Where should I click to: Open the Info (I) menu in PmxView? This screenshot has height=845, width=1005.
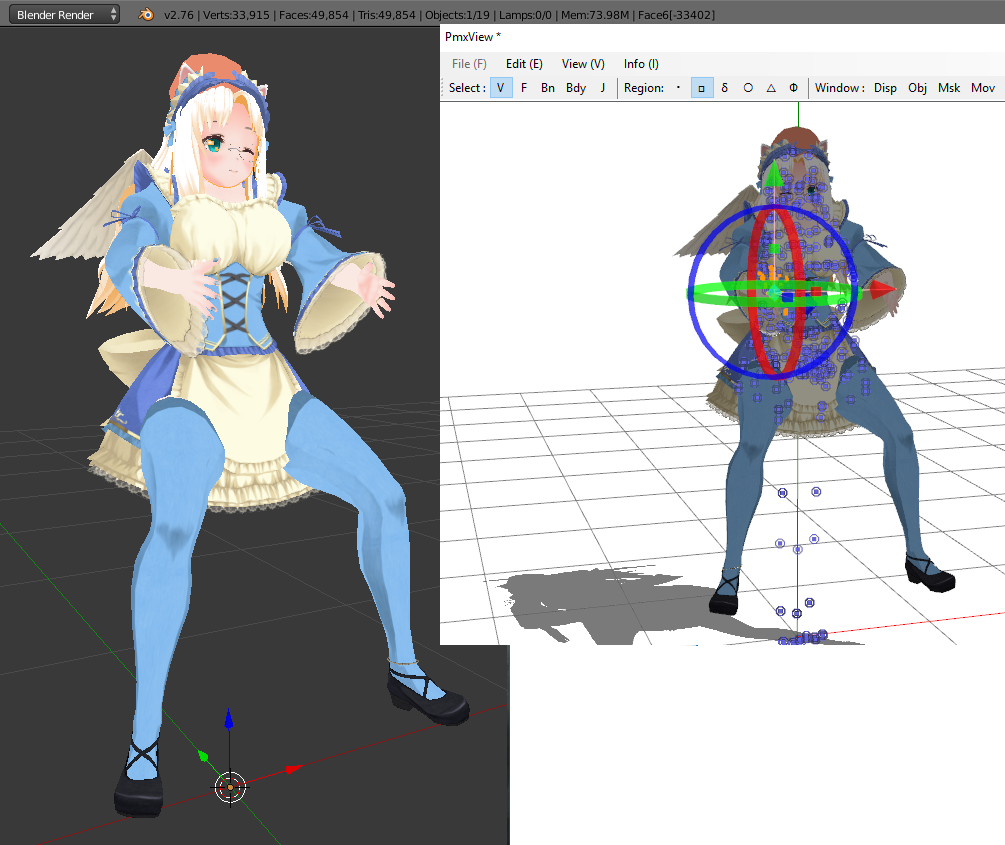[x=641, y=63]
